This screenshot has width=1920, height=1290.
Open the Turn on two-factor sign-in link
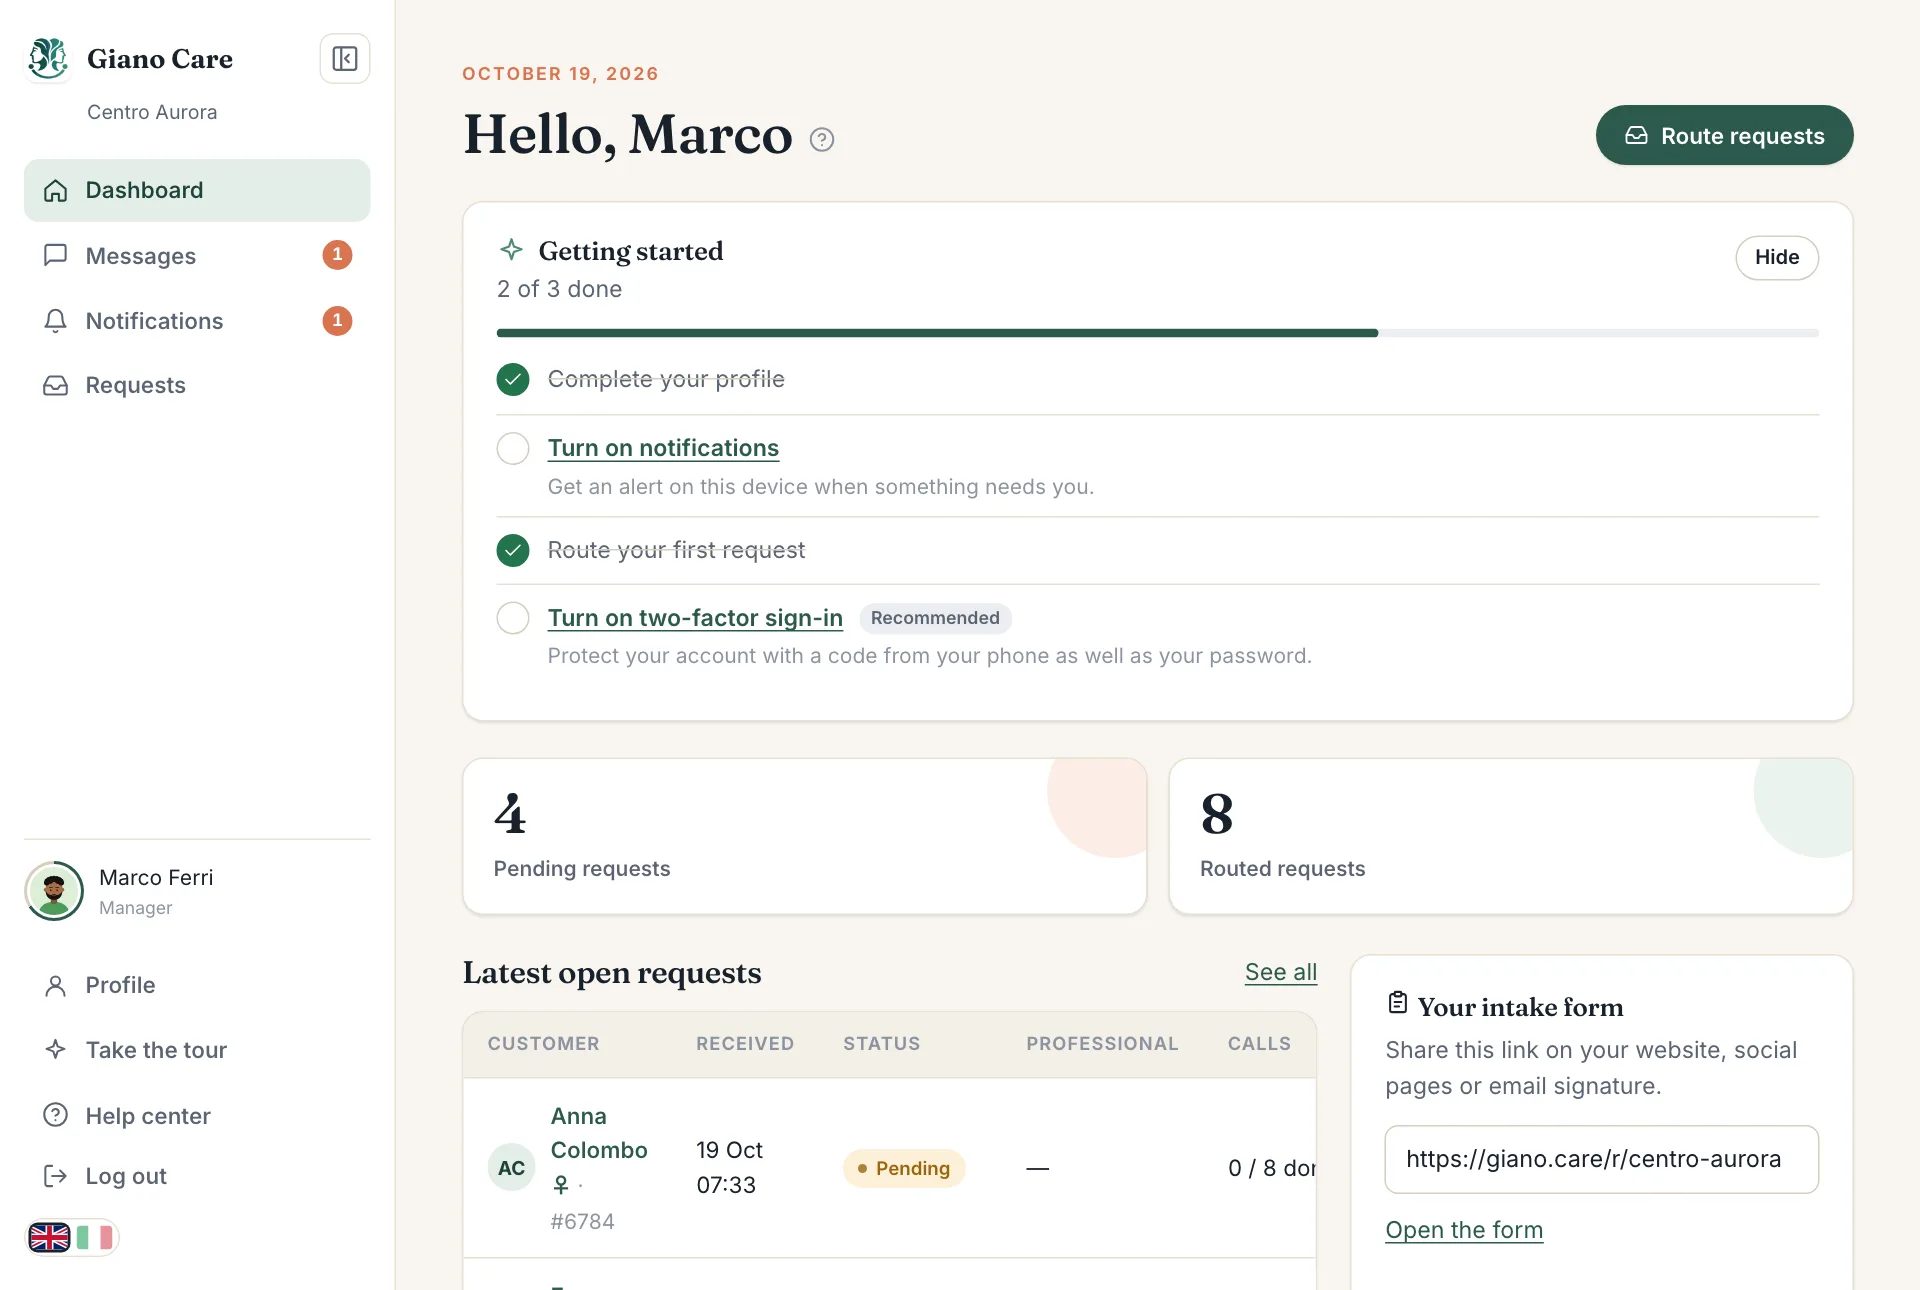(695, 618)
